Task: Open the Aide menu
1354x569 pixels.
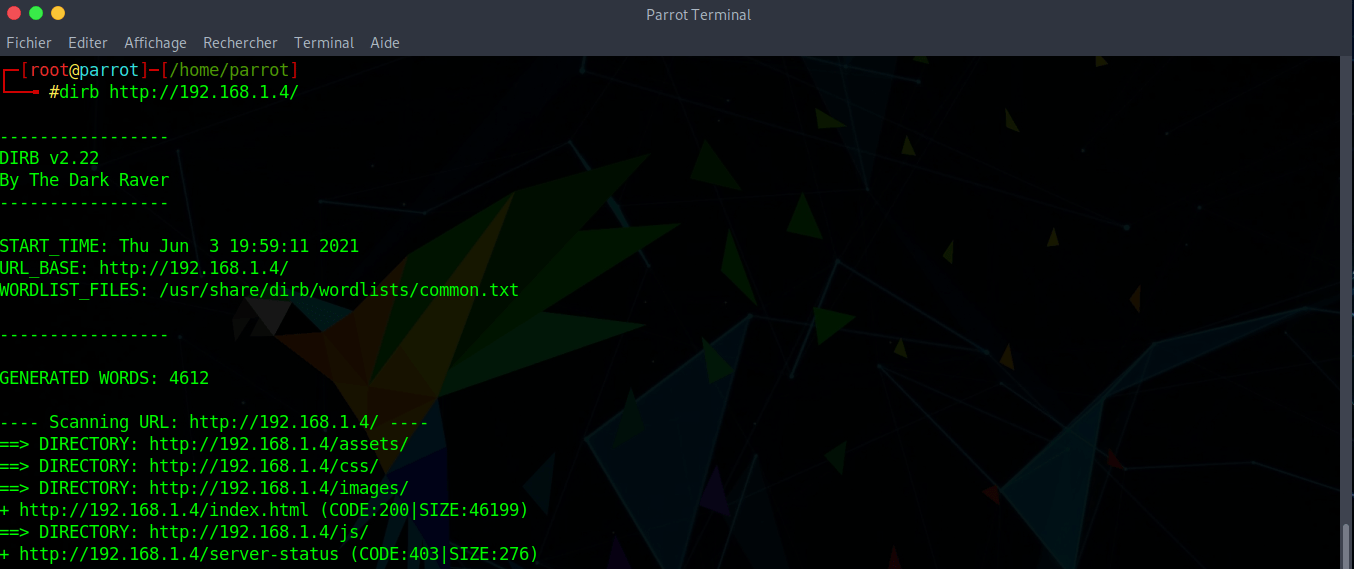Action: click(385, 43)
